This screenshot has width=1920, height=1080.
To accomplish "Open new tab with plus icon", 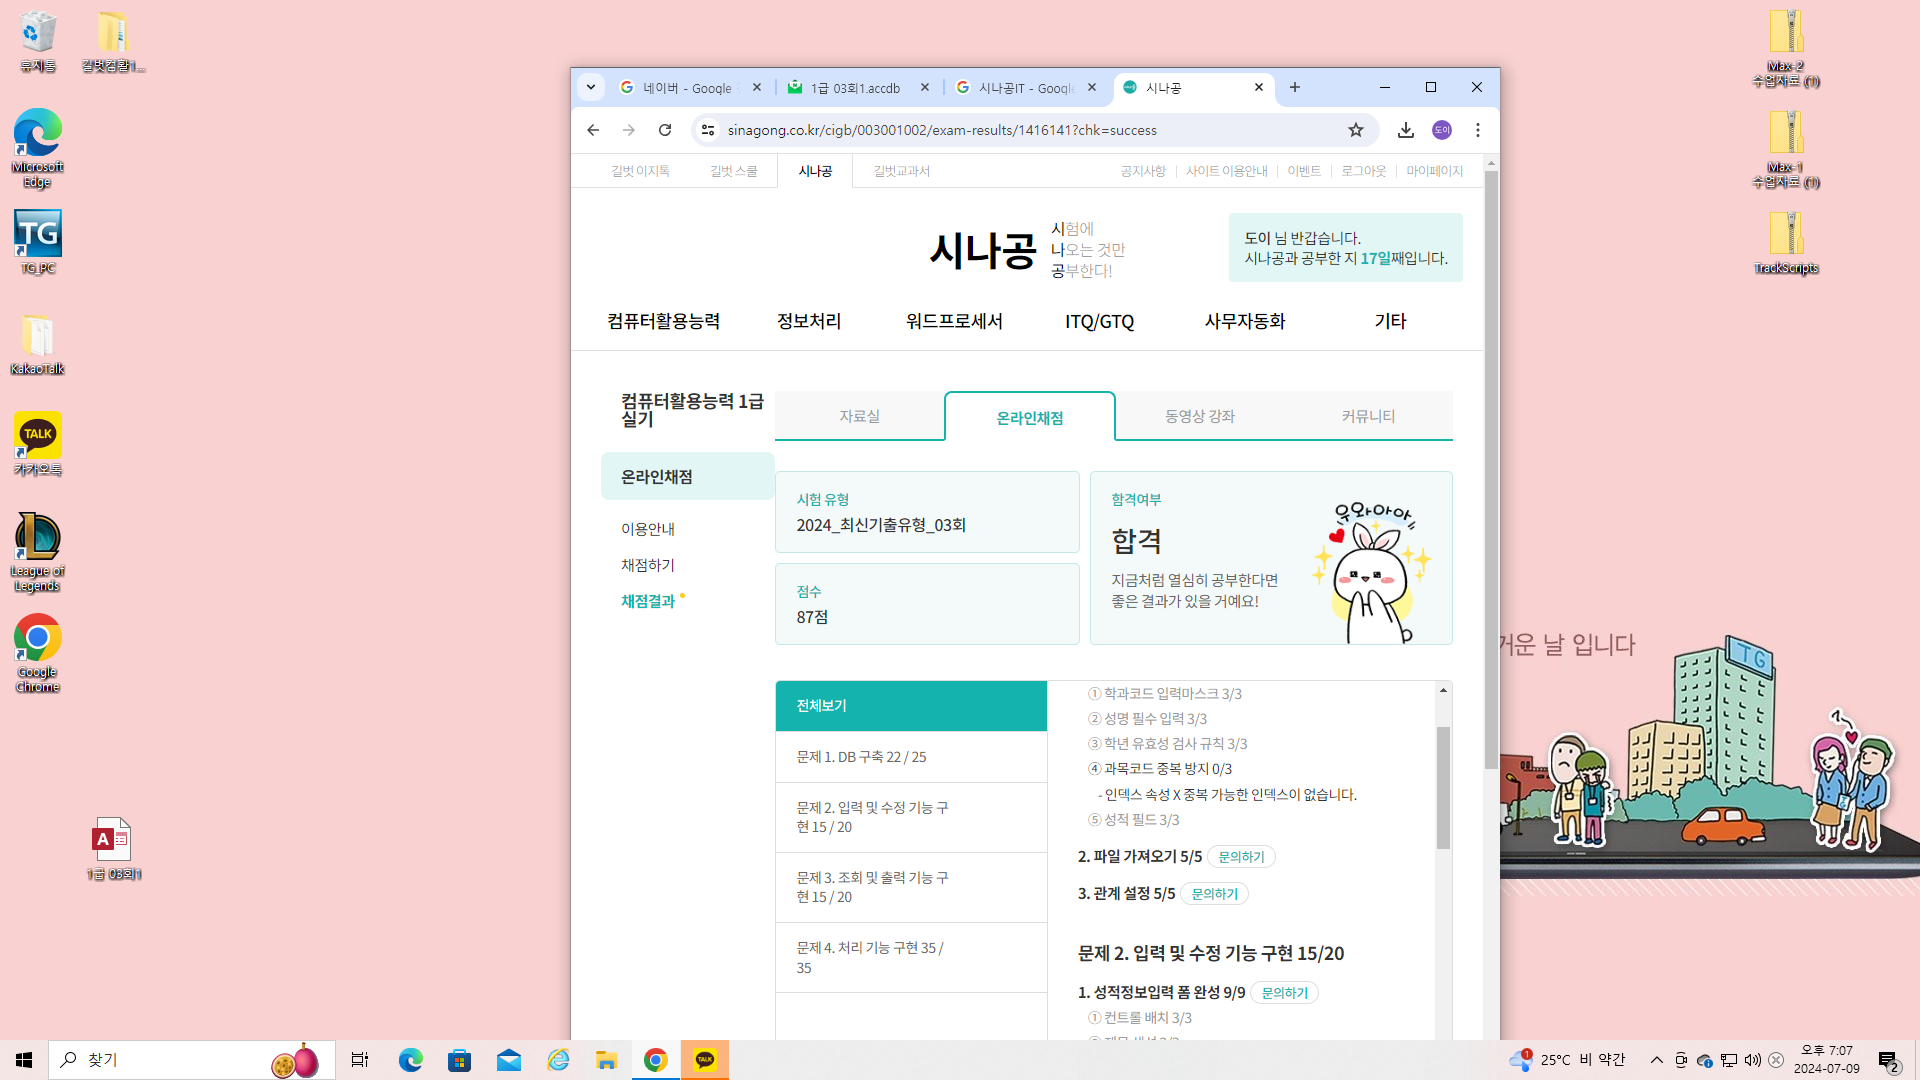I will pyautogui.click(x=1295, y=88).
